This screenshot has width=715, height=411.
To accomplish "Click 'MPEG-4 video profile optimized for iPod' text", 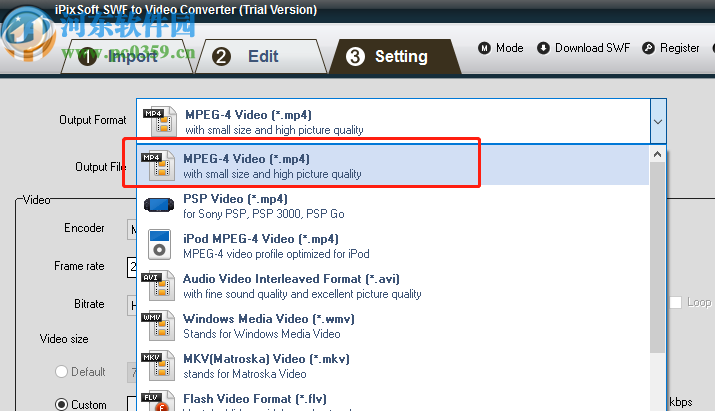I will tap(276, 254).
